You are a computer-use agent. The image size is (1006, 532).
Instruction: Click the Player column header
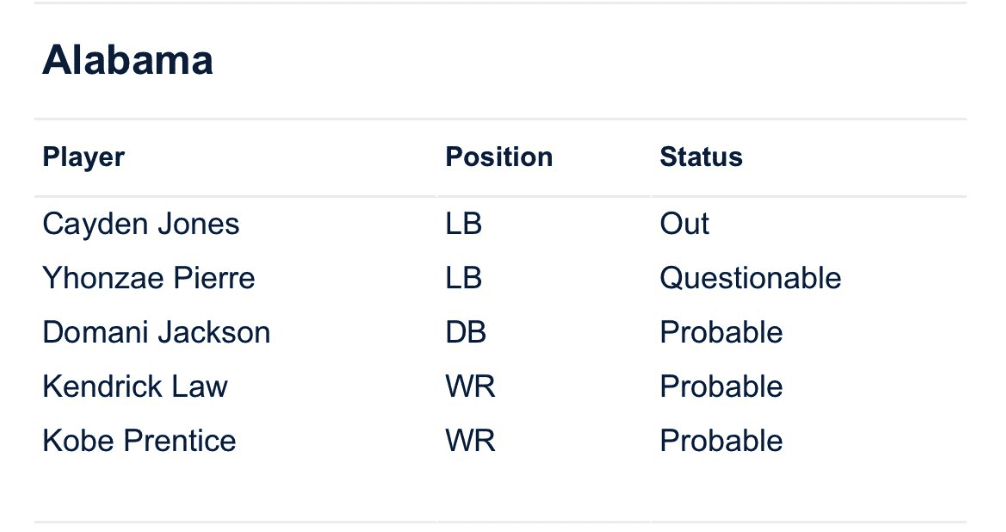(x=83, y=157)
